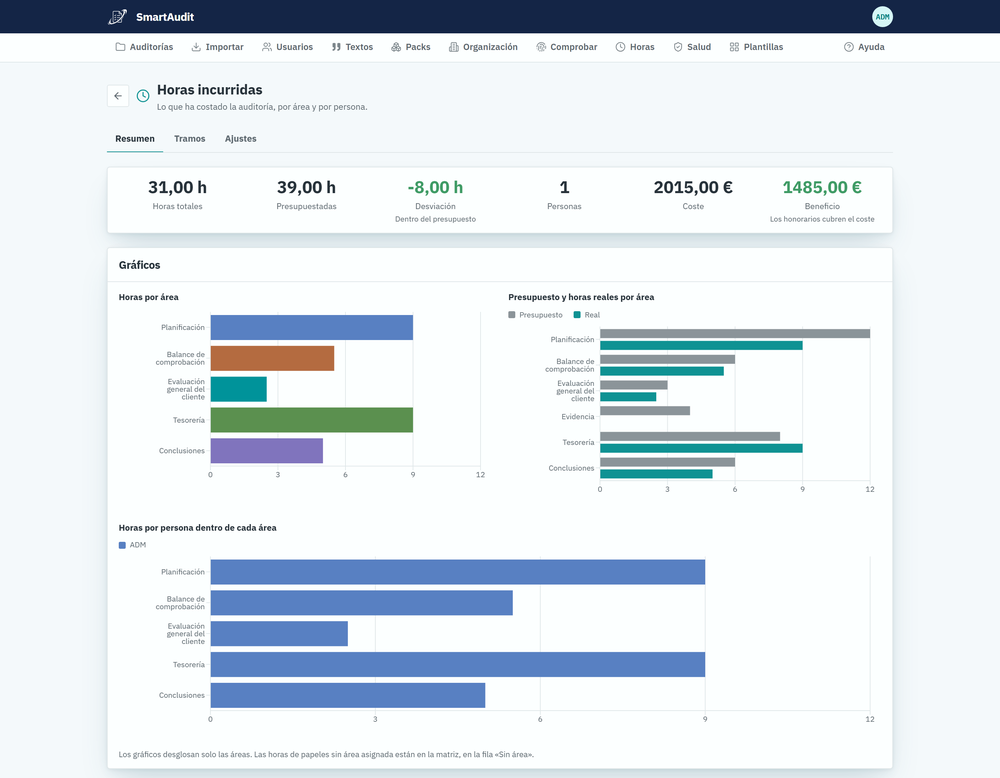Click the gray Evidencia budget bar
This screenshot has width=1000, height=778.
pyautogui.click(x=645, y=411)
